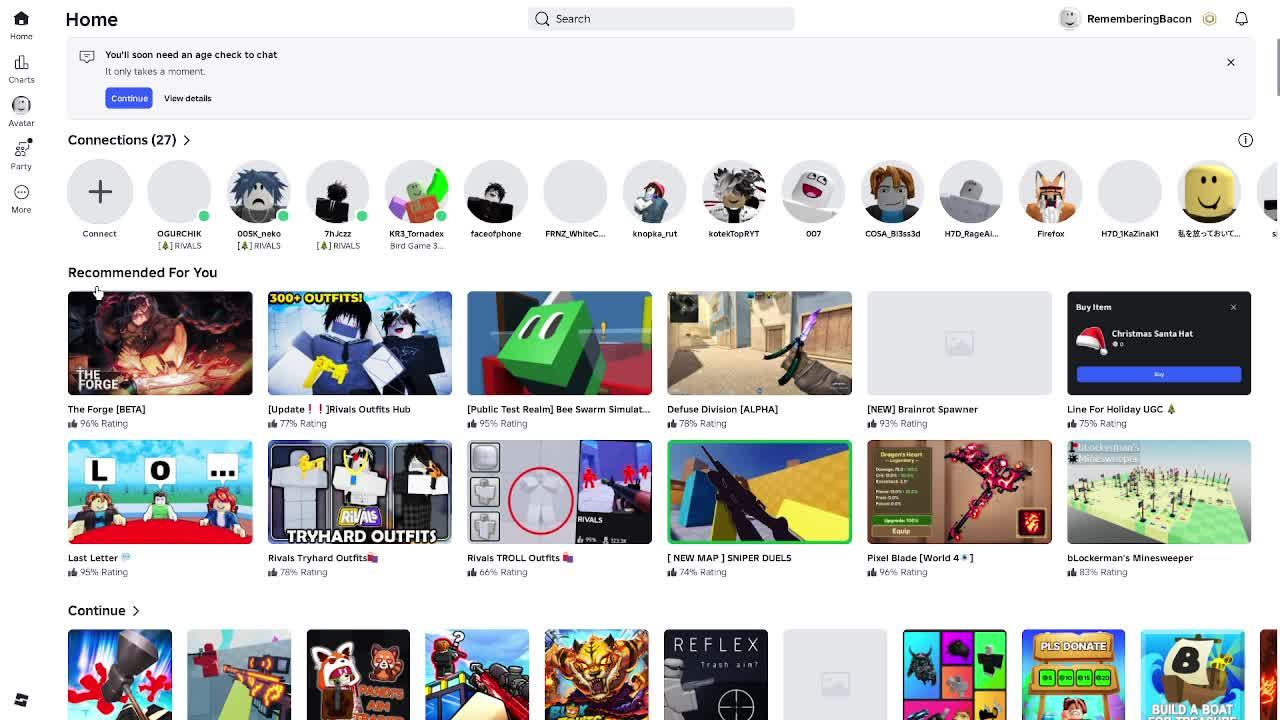
Task: Expand the Continue section
Action: pos(104,611)
